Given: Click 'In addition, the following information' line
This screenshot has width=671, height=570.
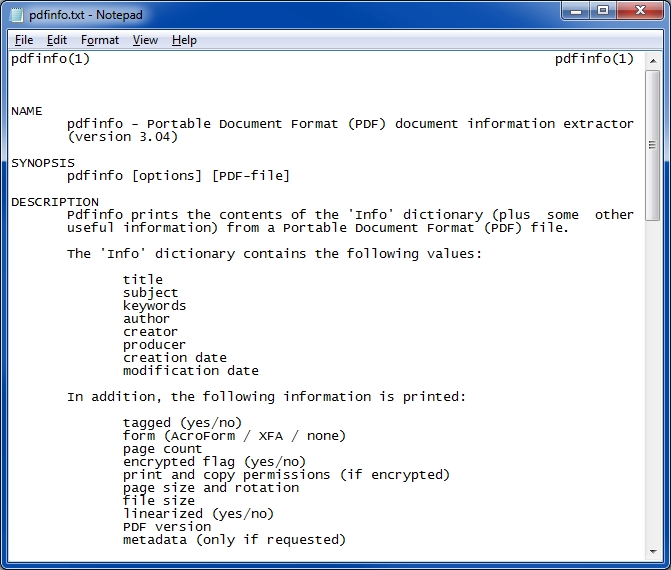Looking at the screenshot, I should (267, 397).
